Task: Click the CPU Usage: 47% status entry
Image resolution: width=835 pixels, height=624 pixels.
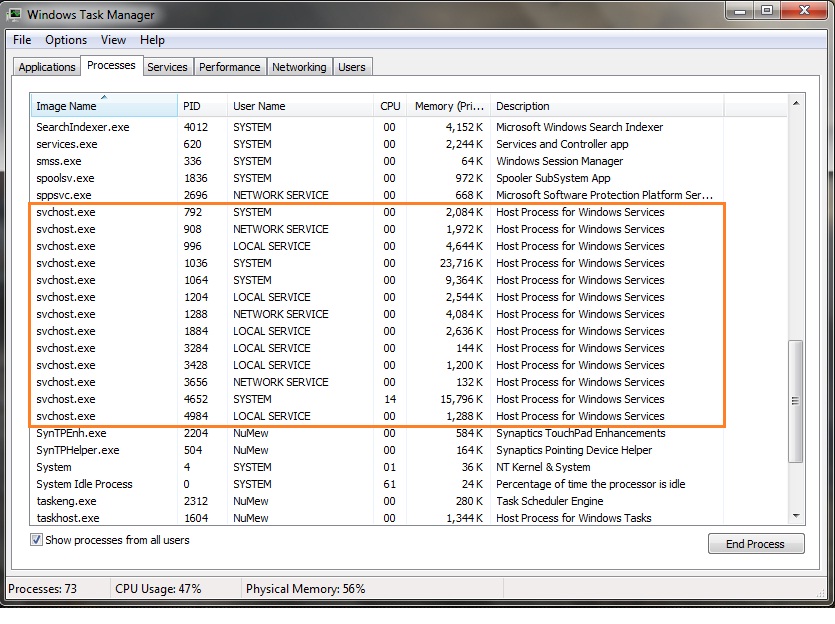Action: coord(158,589)
